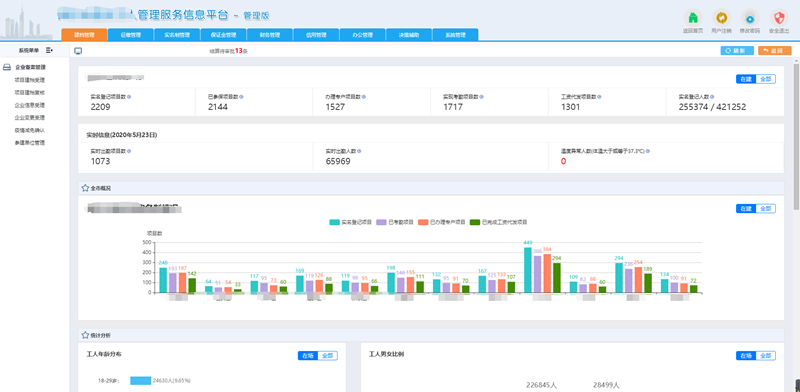Click the orange 返回 back button

click(774, 51)
